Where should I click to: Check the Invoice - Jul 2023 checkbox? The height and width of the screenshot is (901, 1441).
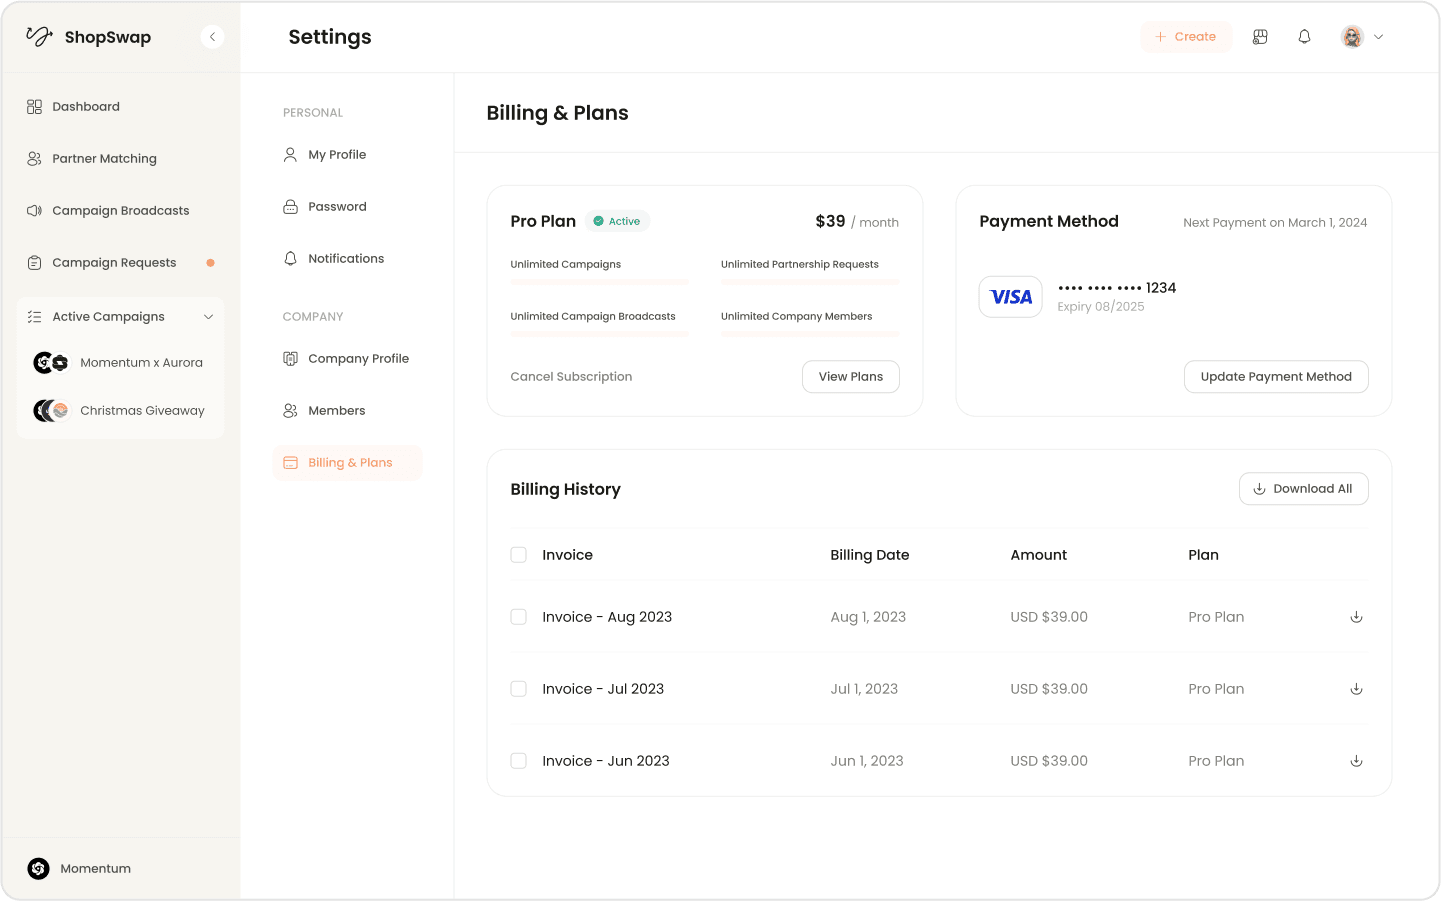point(518,688)
